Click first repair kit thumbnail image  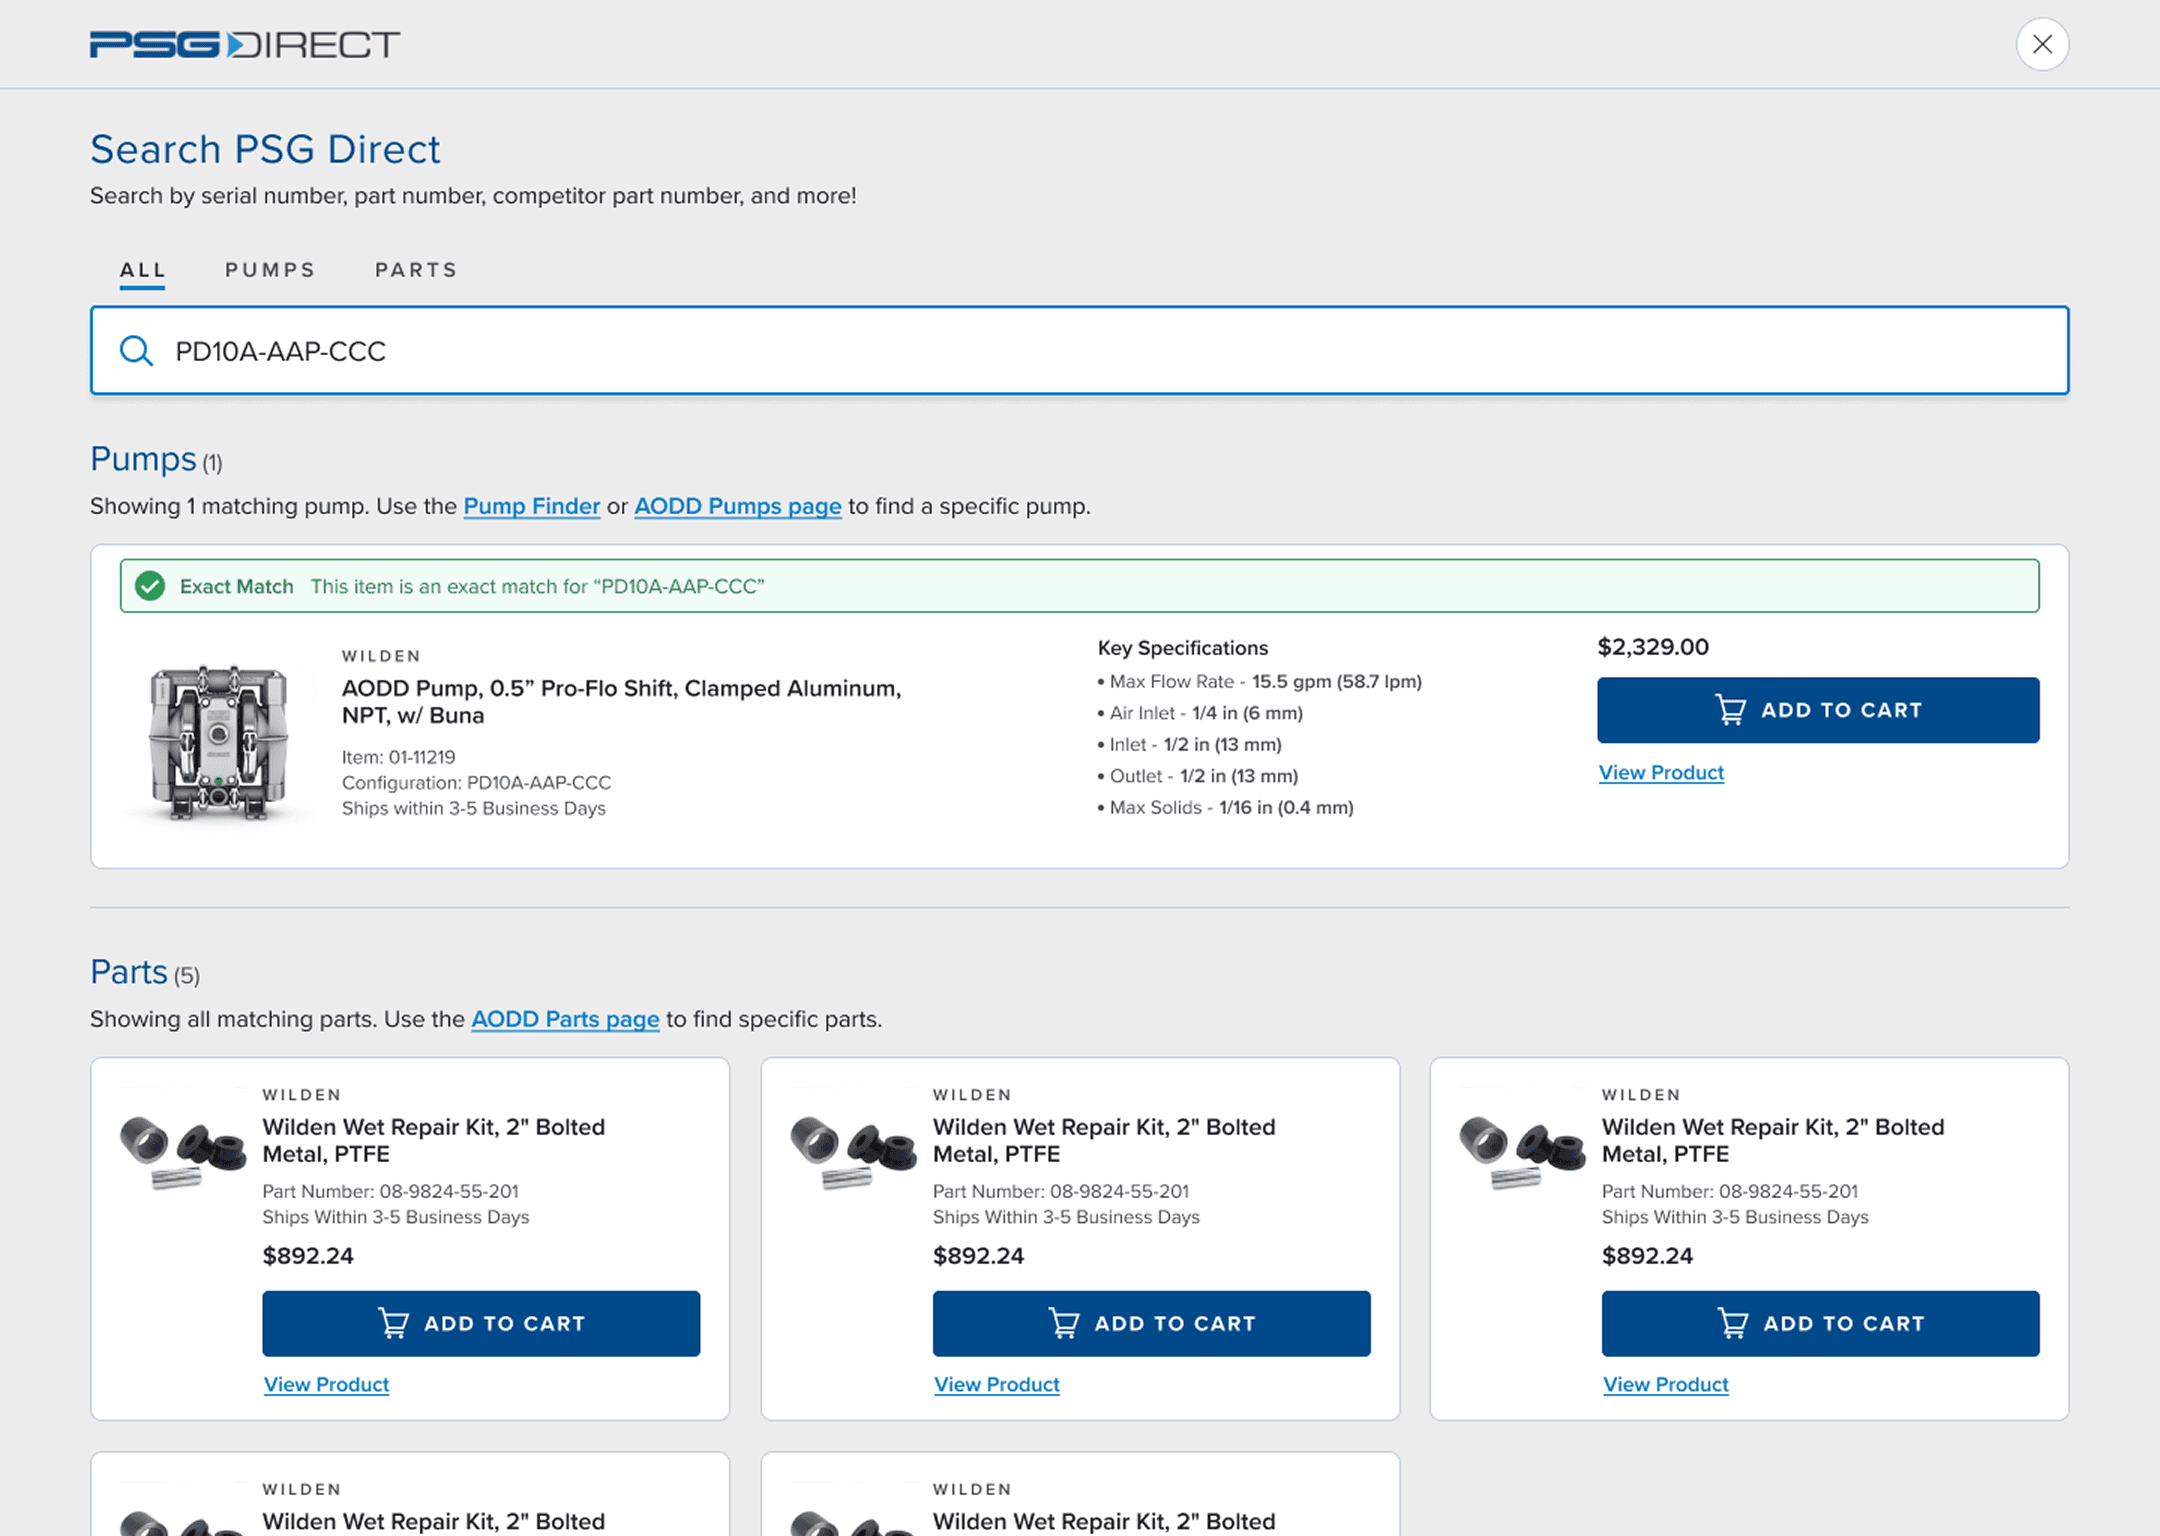183,1152
